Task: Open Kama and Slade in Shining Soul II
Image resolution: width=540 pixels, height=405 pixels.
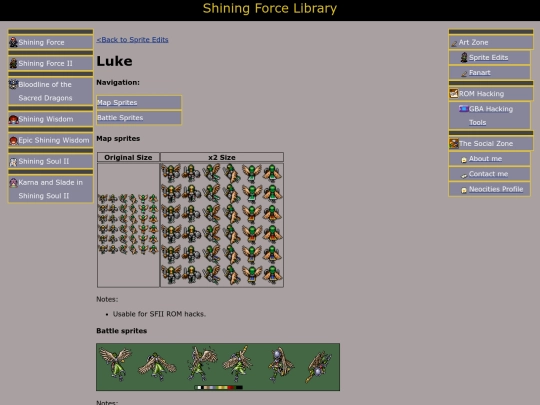Action: pyautogui.click(x=51, y=189)
